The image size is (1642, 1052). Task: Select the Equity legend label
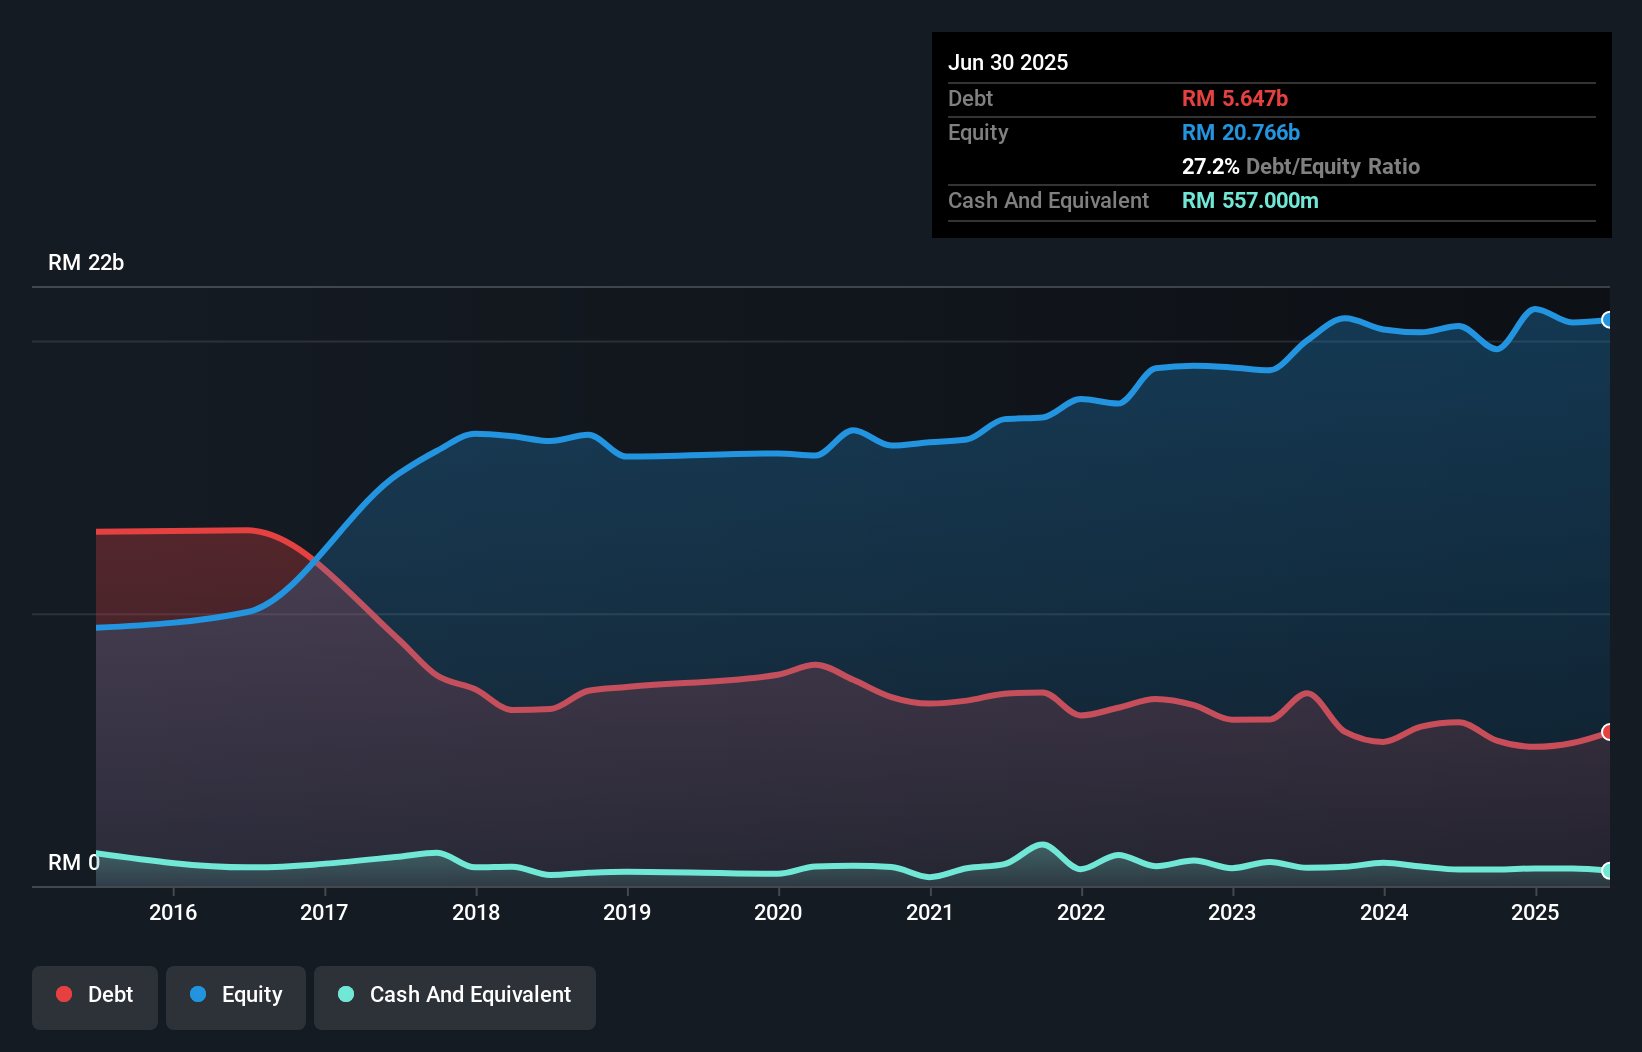(252, 994)
